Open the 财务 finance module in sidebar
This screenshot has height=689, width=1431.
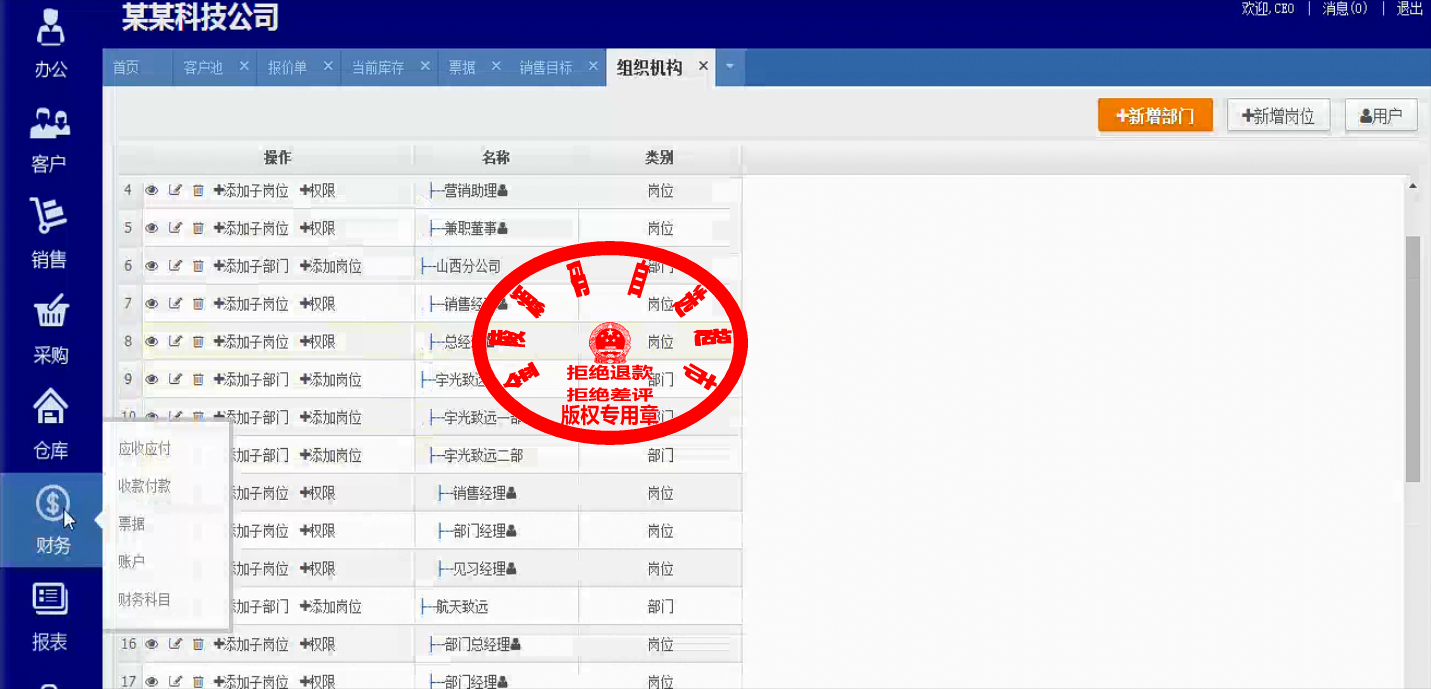(x=50, y=520)
